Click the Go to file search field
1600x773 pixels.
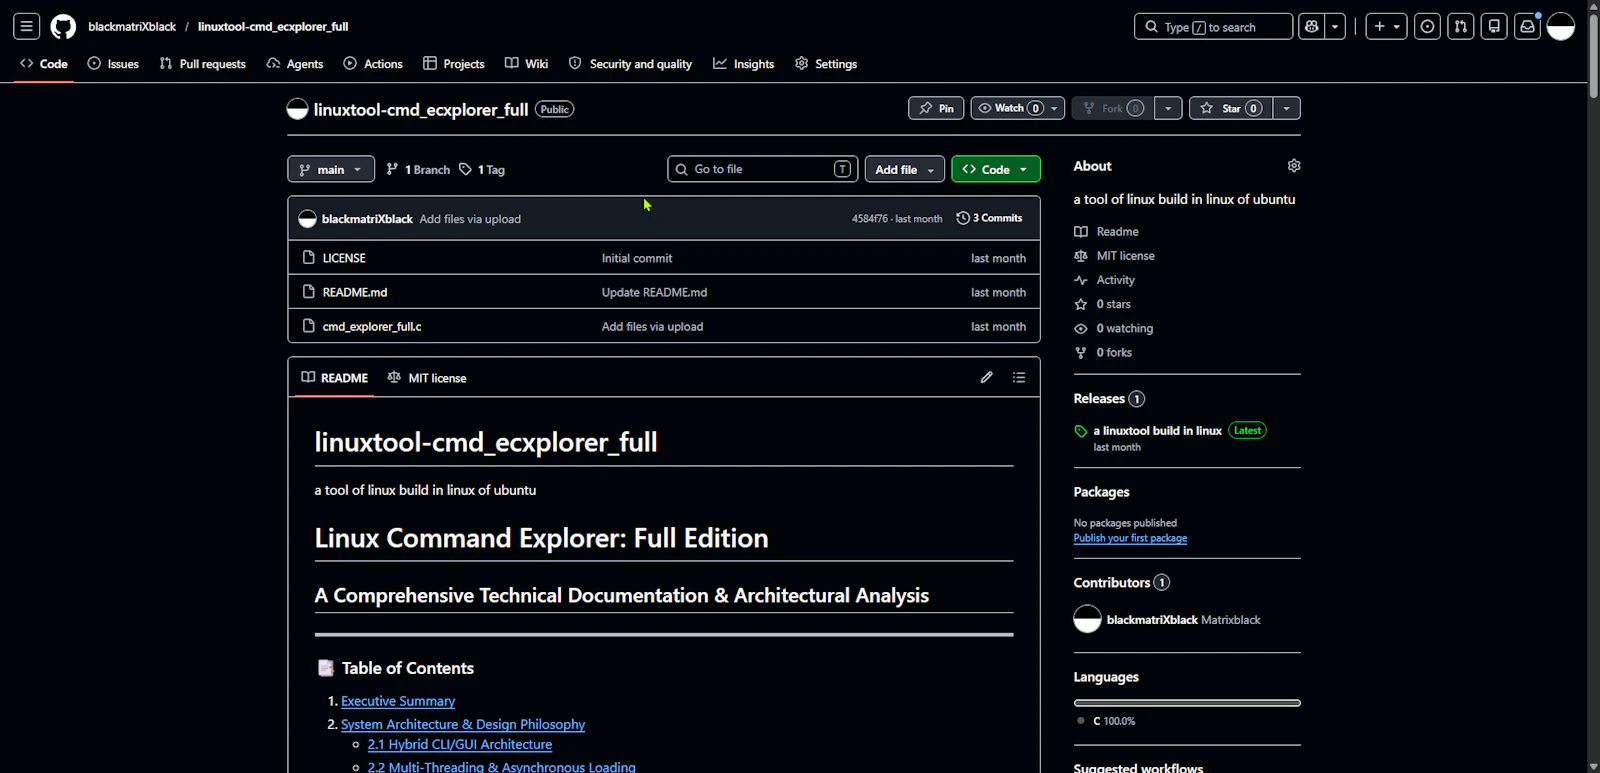tap(763, 169)
